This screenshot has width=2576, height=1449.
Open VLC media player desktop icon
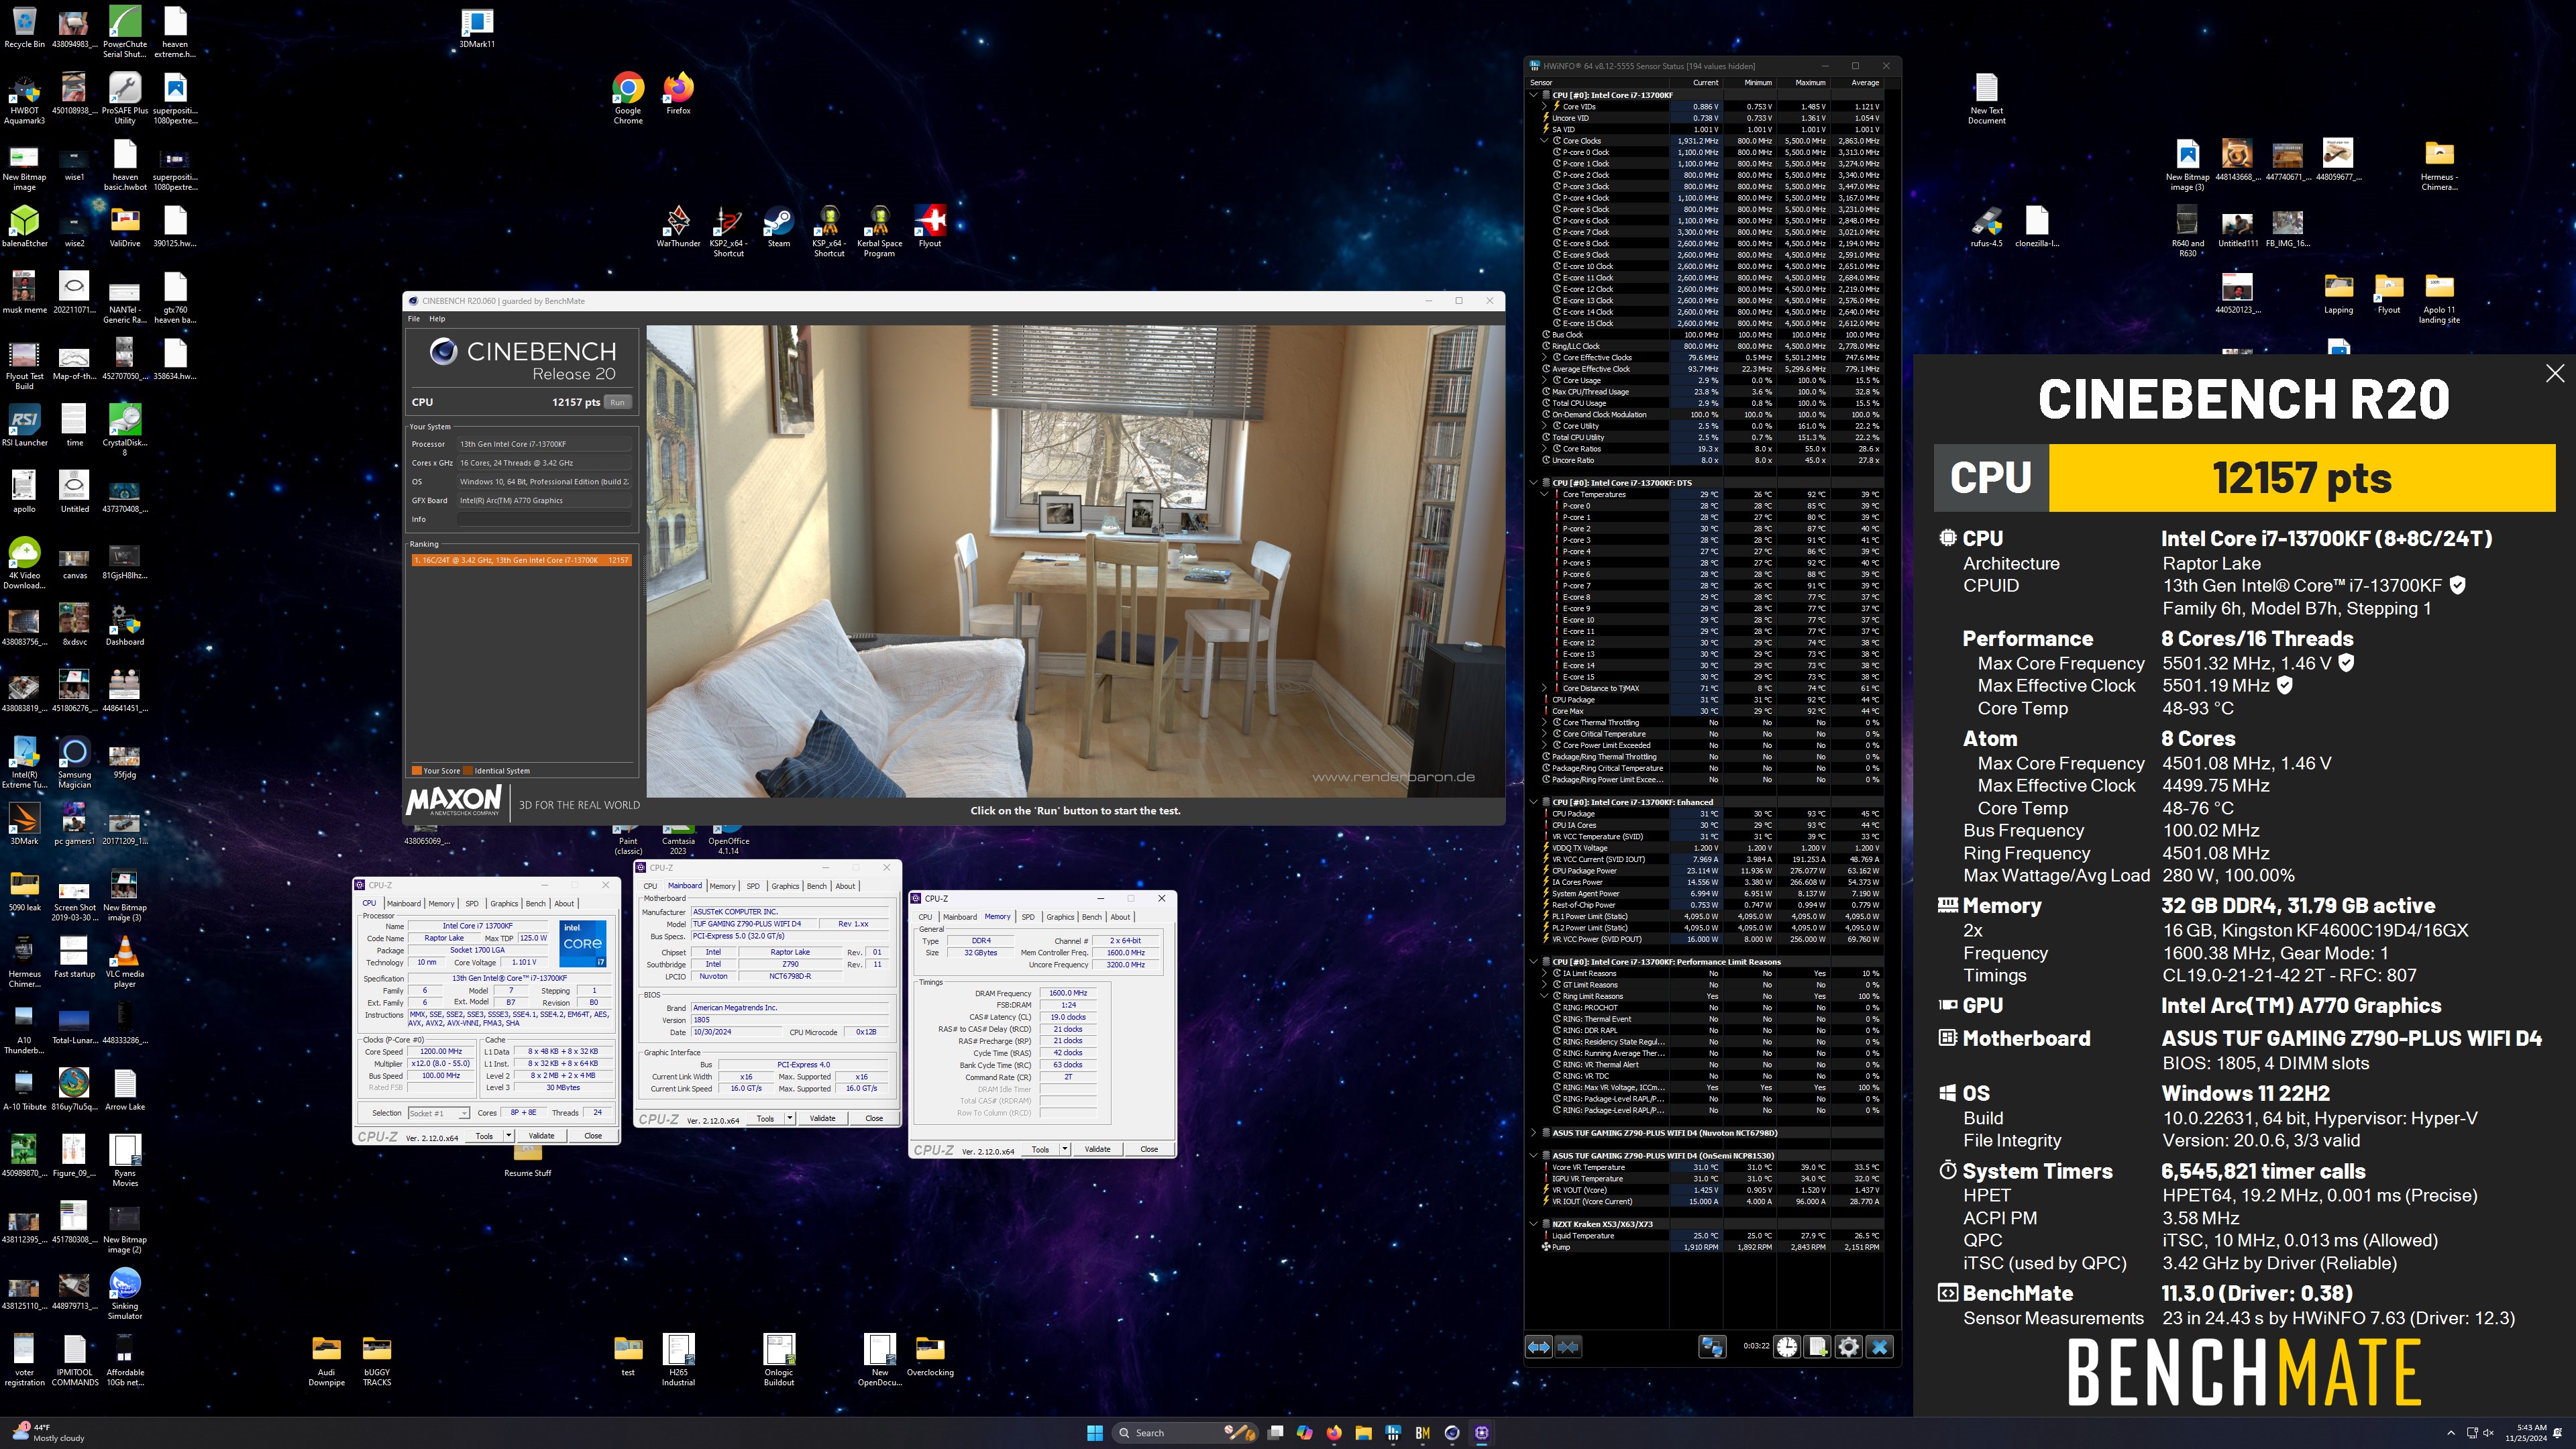(x=125, y=961)
